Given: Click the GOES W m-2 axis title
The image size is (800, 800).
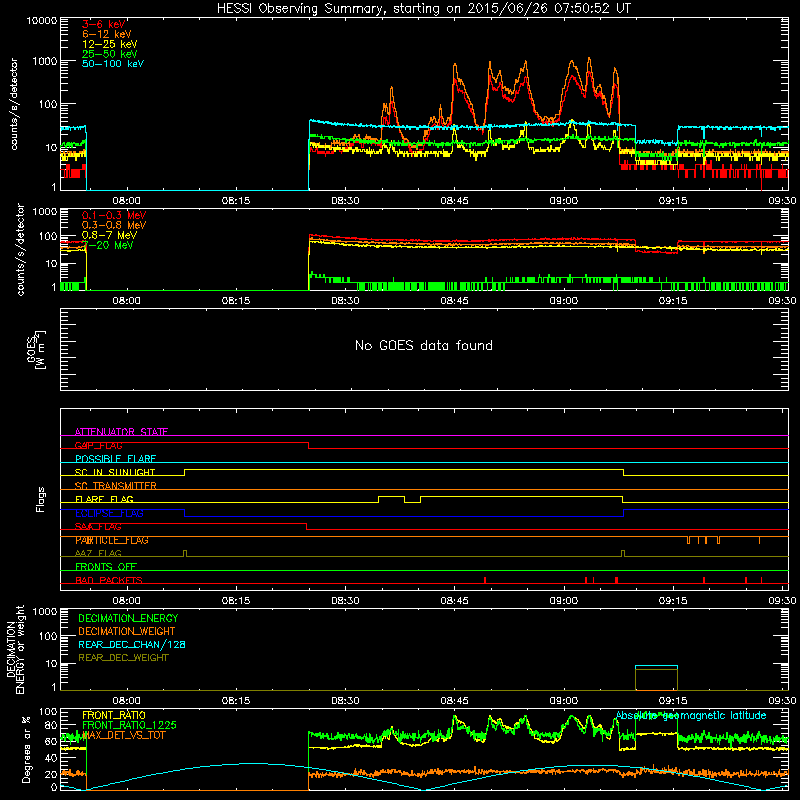Looking at the screenshot, I should (36, 349).
